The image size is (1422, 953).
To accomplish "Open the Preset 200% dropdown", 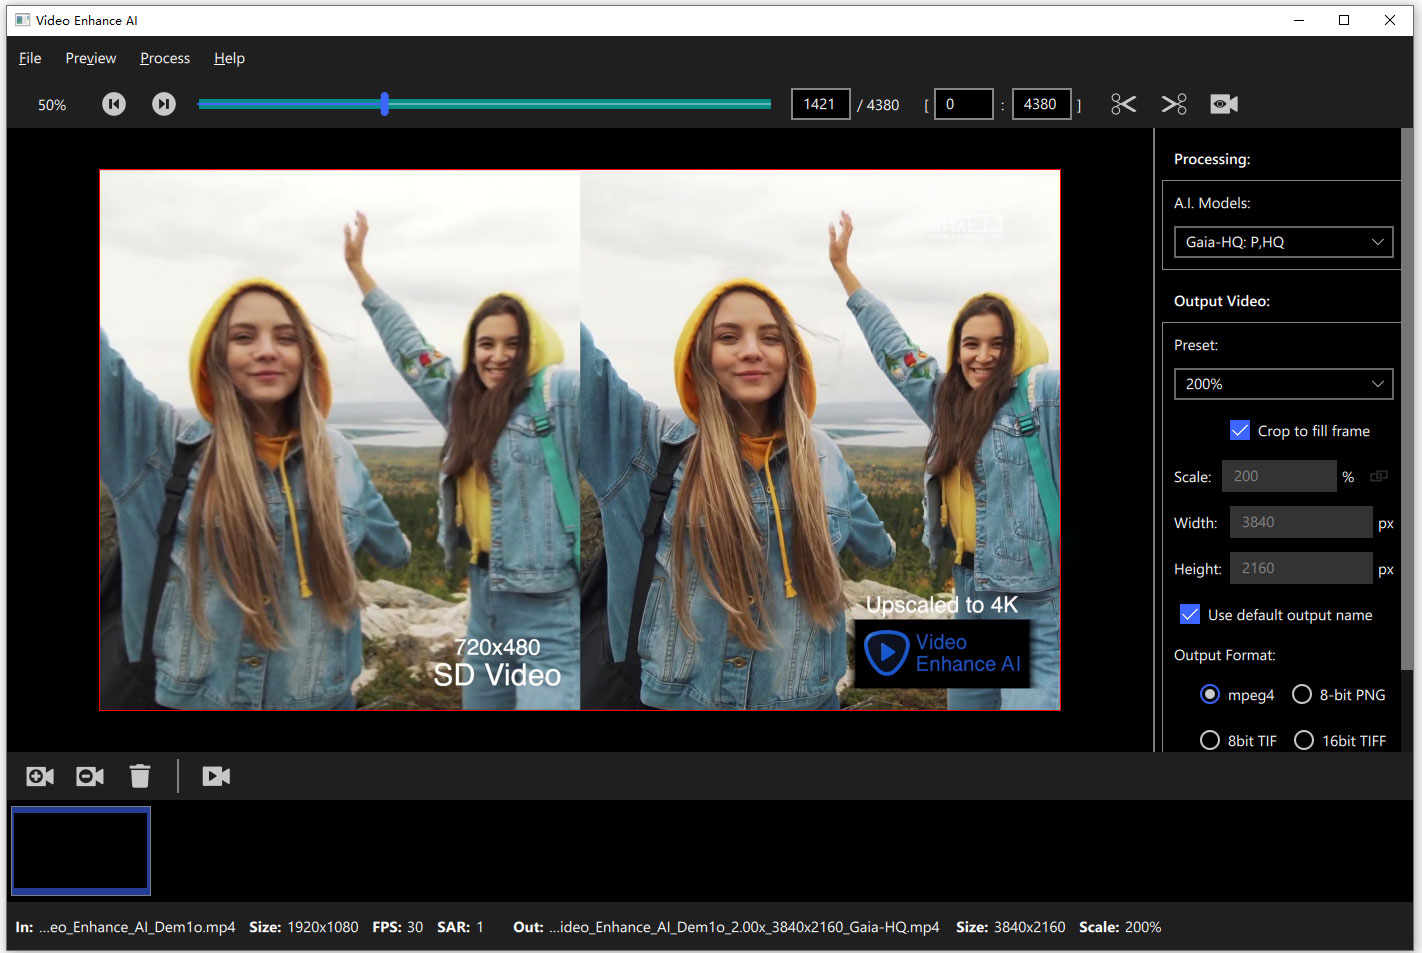I will pos(1283,384).
